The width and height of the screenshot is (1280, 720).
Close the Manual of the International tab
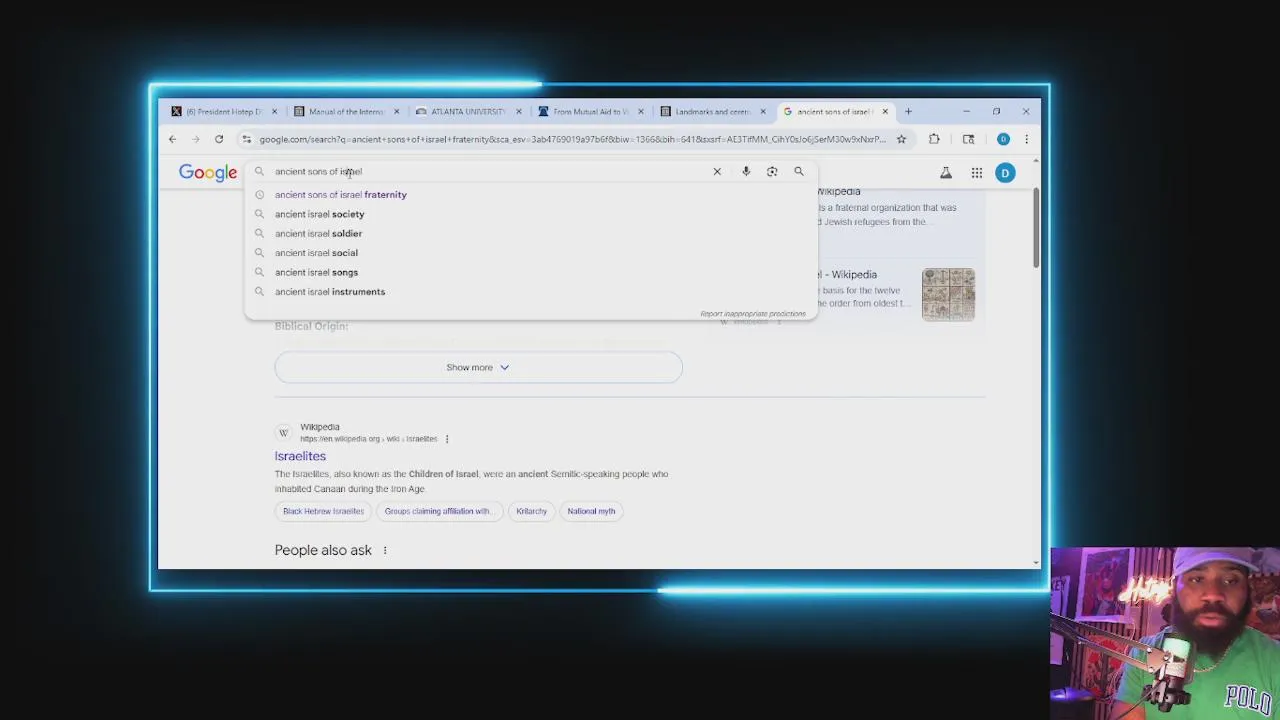pos(396,111)
